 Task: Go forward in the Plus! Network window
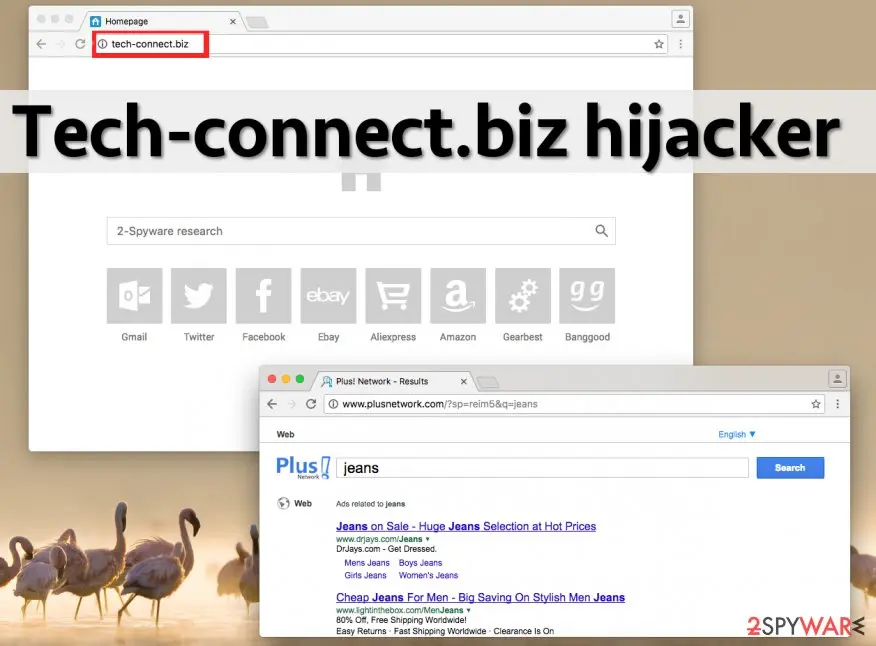[x=291, y=404]
